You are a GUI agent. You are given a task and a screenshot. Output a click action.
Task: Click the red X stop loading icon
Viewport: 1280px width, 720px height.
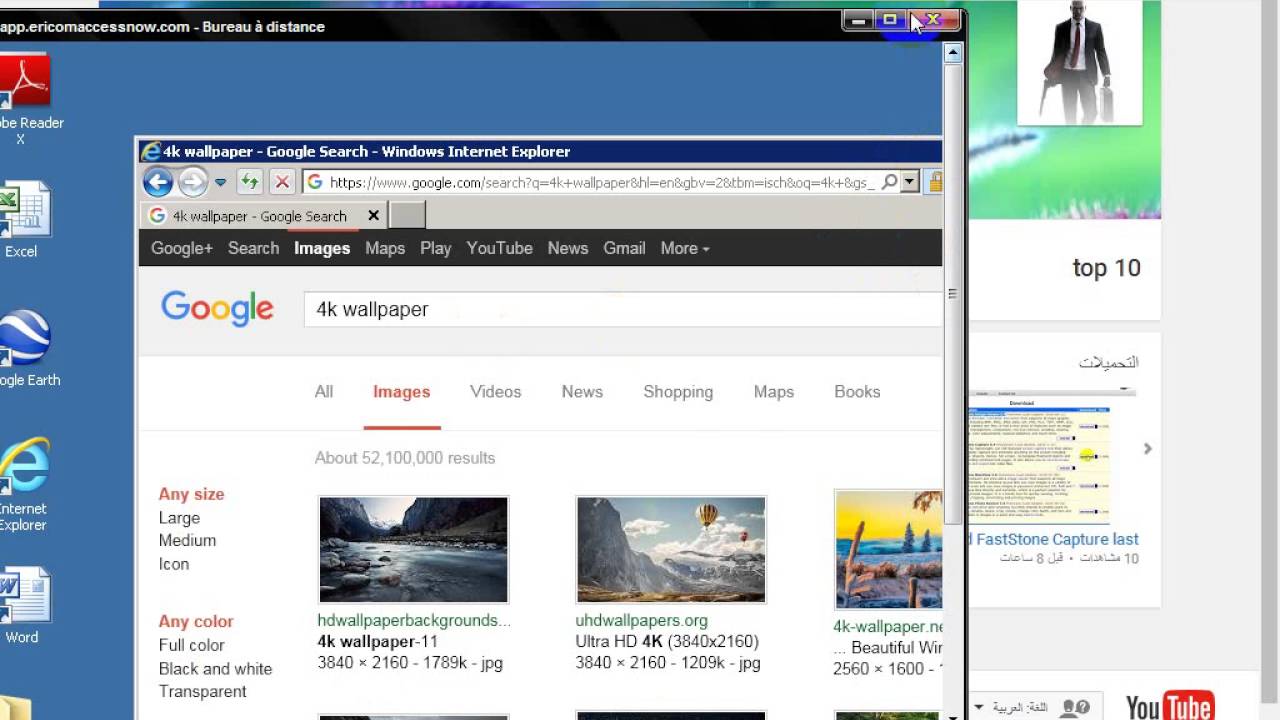coord(282,182)
